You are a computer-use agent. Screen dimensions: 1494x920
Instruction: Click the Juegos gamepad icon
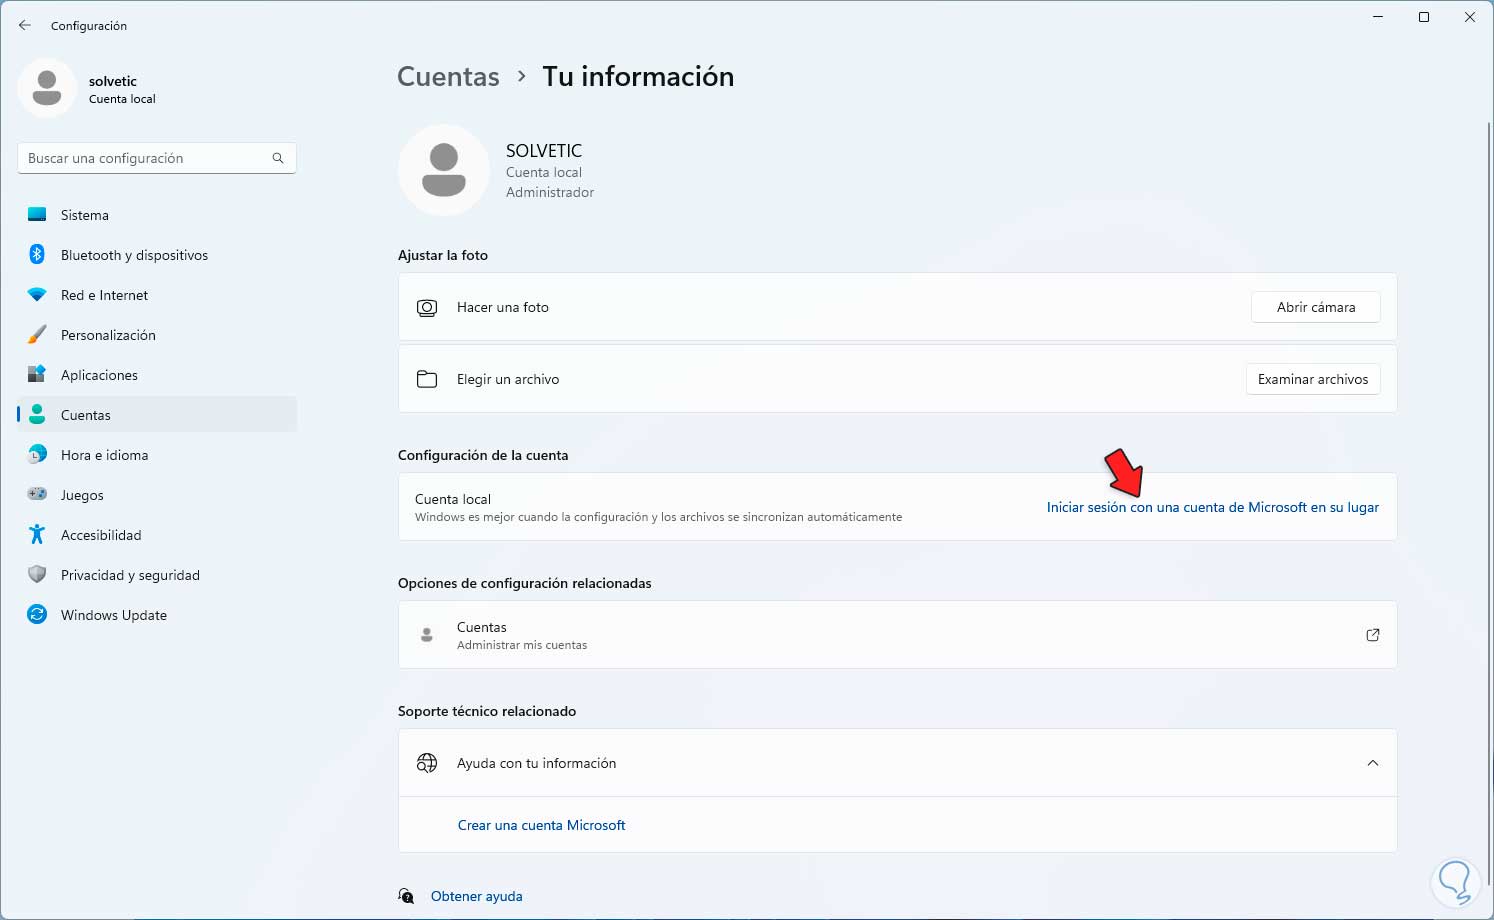coord(37,495)
